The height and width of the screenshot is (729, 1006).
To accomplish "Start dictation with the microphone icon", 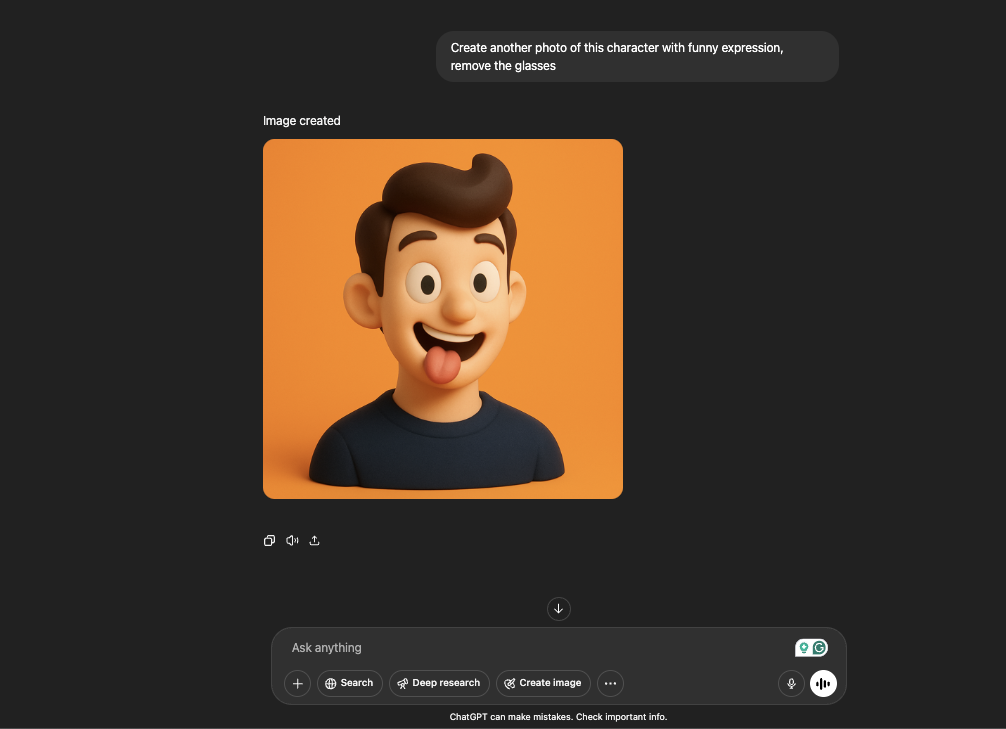I will coord(791,684).
